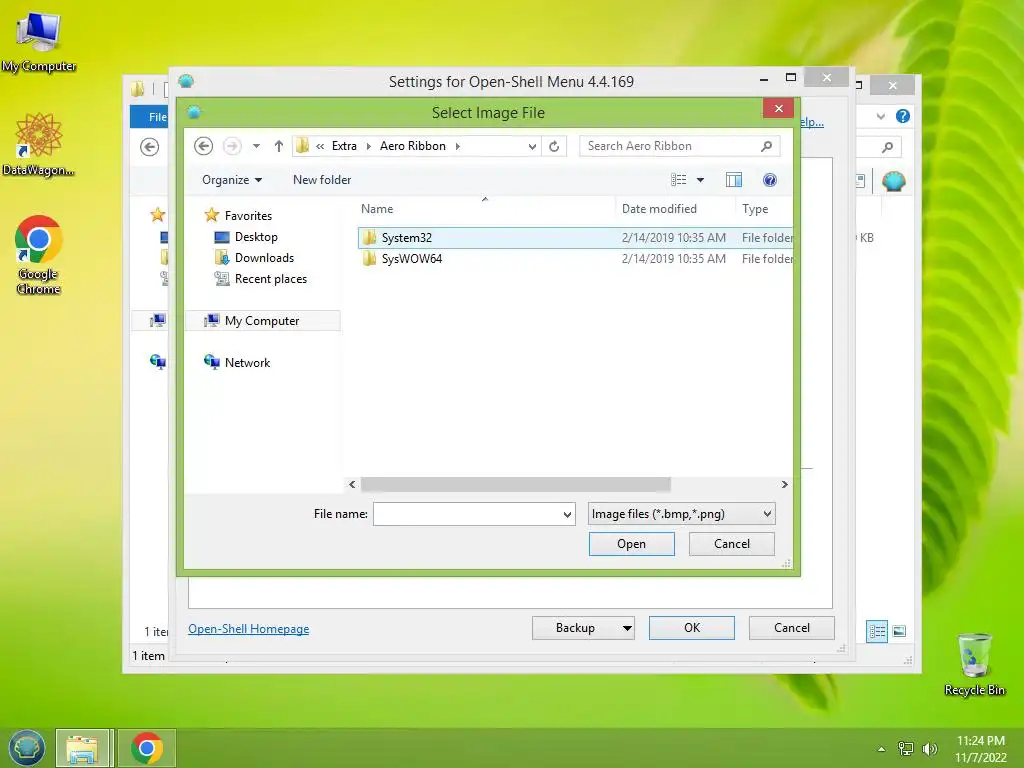
Task: Click the Forward arrow in Select Image File dialog
Action: [x=232, y=146]
